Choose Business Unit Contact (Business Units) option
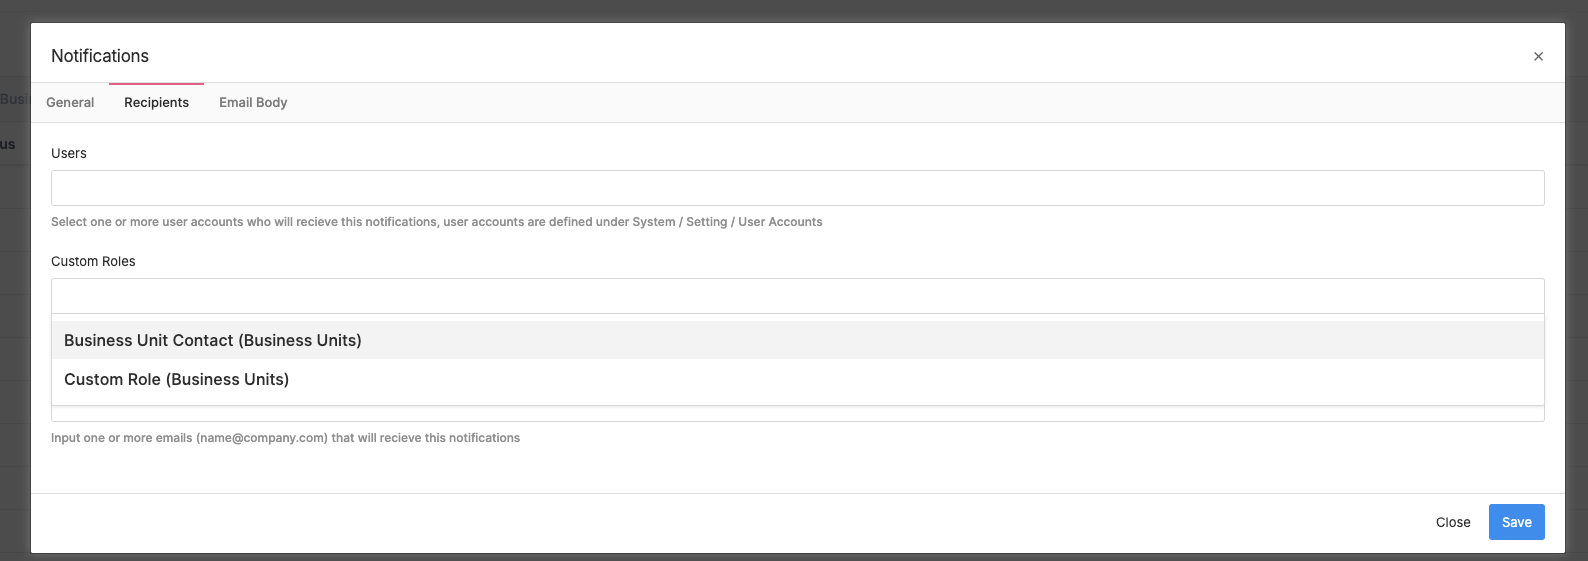The height and width of the screenshot is (561, 1588). click(x=213, y=341)
